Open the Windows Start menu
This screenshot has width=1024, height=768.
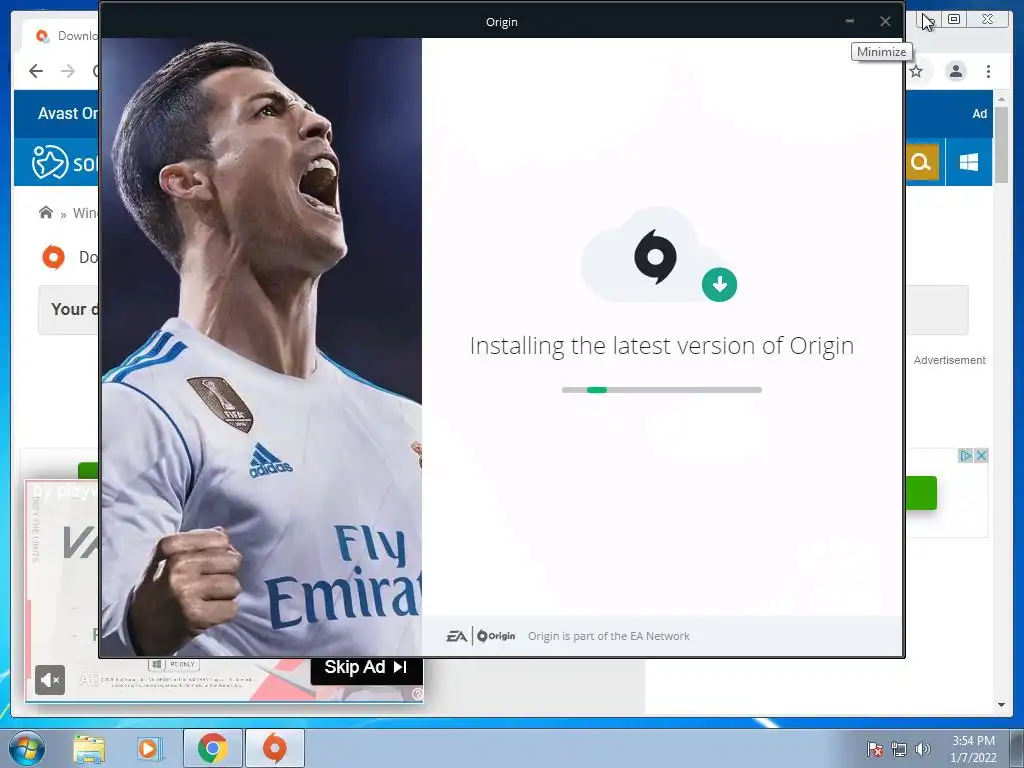(x=27, y=748)
